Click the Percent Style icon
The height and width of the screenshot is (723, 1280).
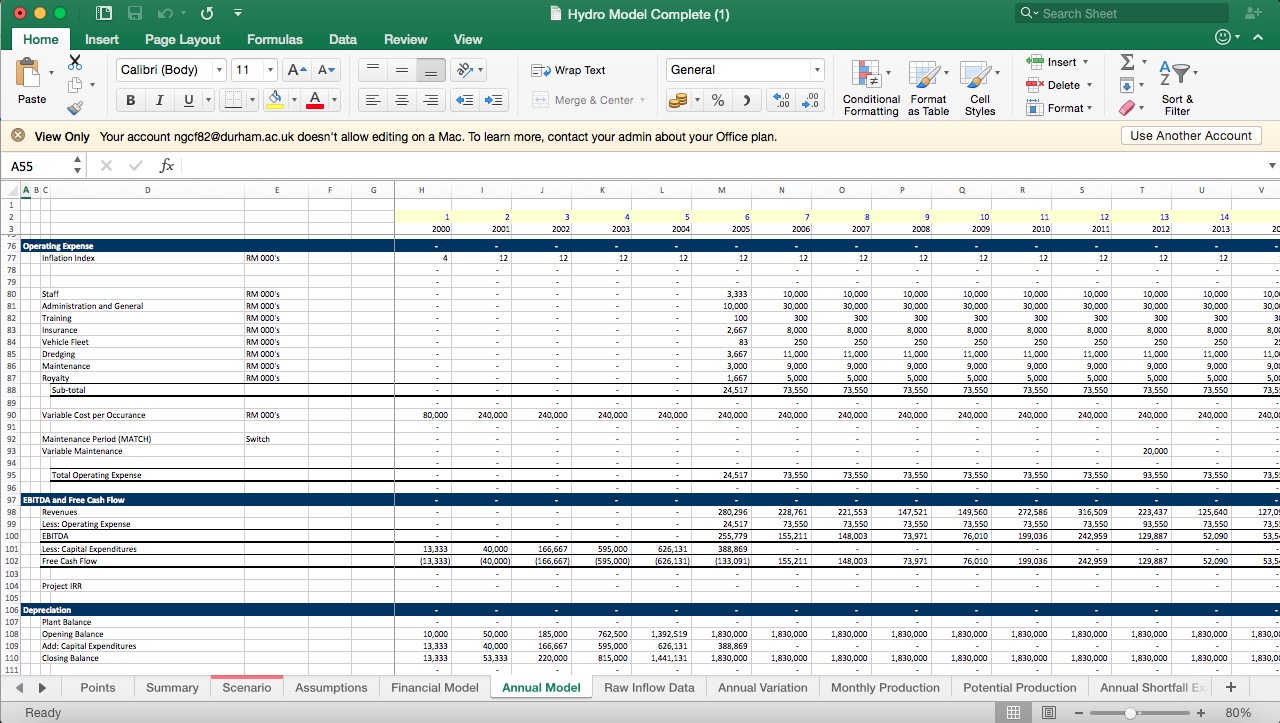[716, 100]
